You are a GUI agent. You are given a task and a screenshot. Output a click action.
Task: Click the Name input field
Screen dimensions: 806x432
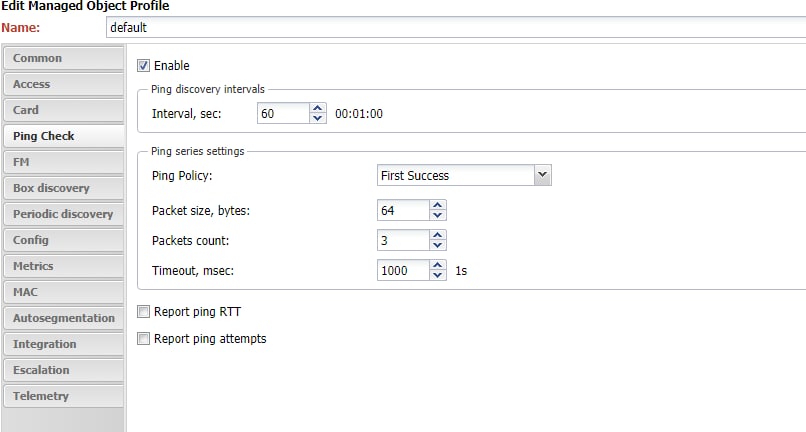[x=456, y=27]
